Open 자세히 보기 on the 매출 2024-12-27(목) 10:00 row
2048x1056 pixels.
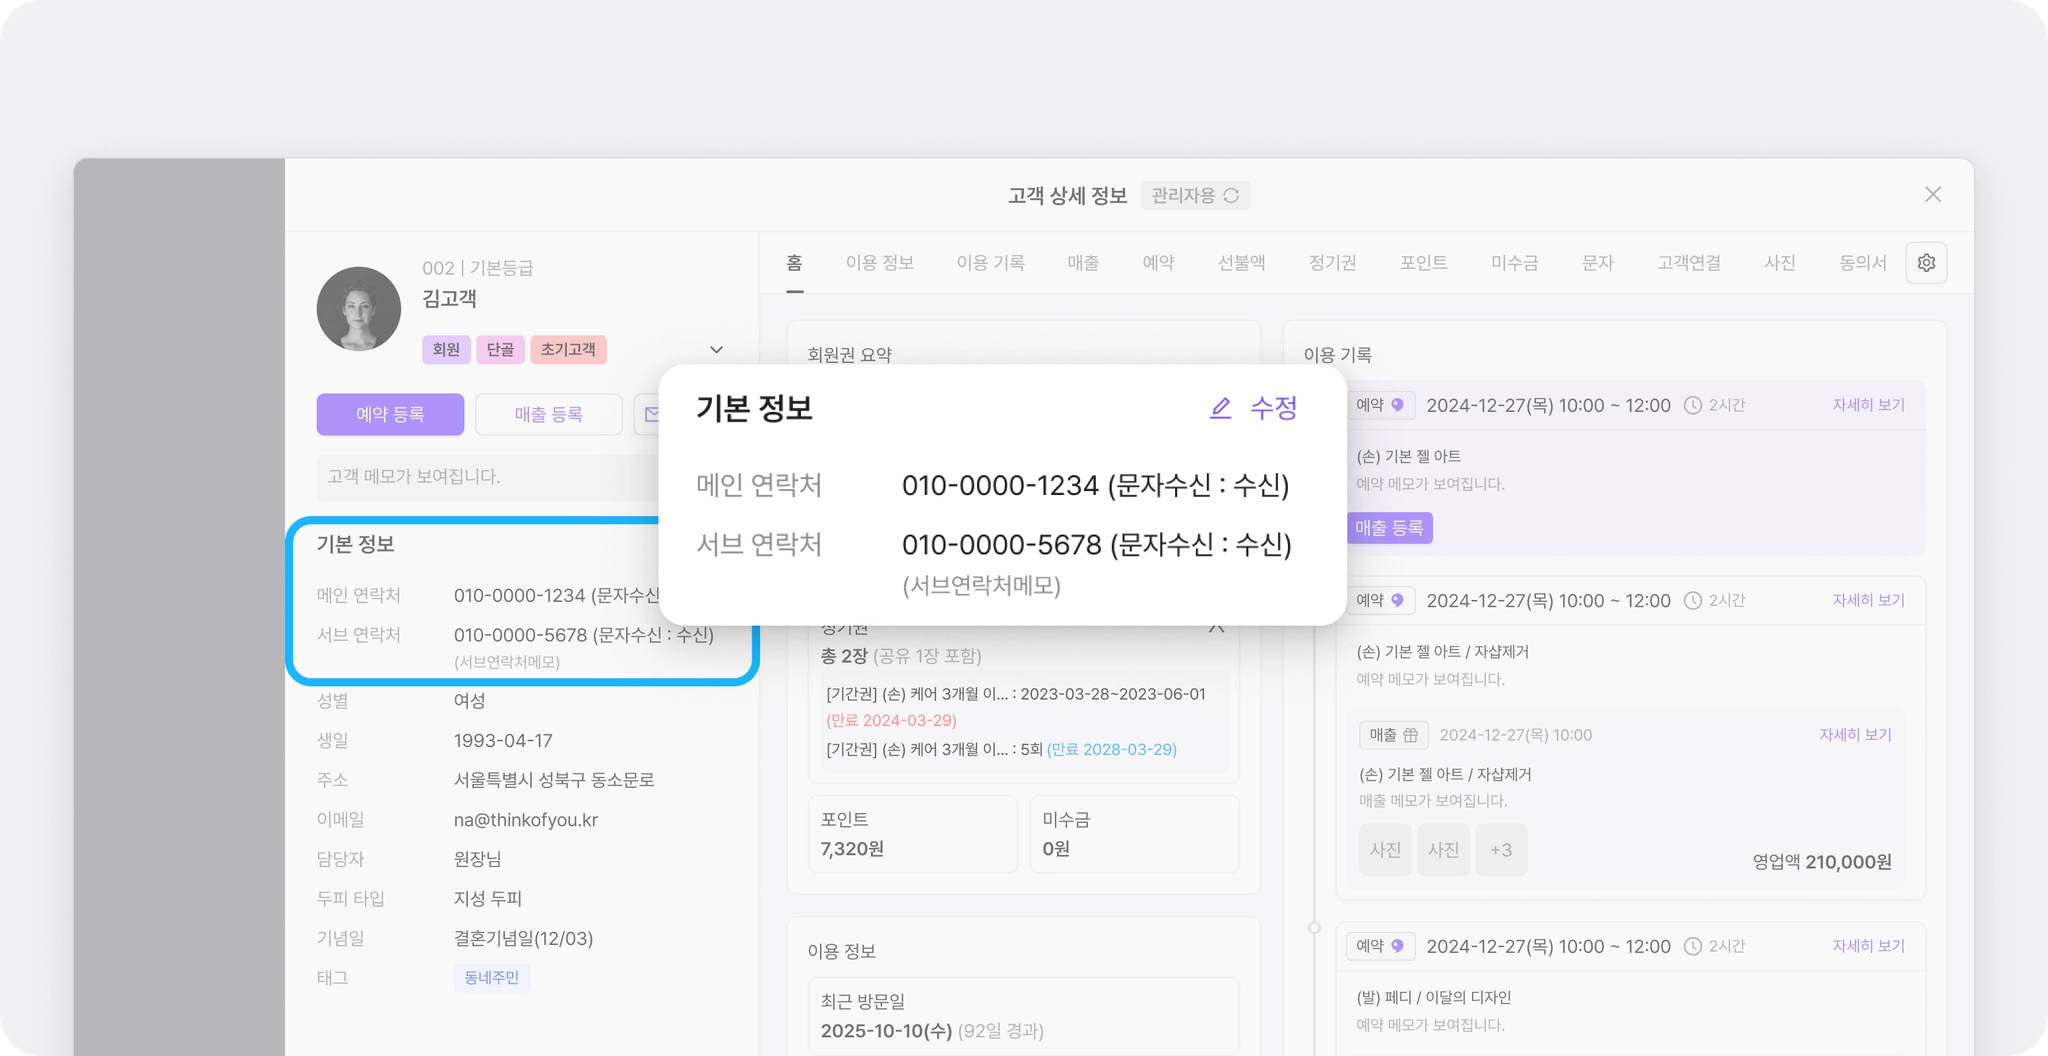point(1855,735)
